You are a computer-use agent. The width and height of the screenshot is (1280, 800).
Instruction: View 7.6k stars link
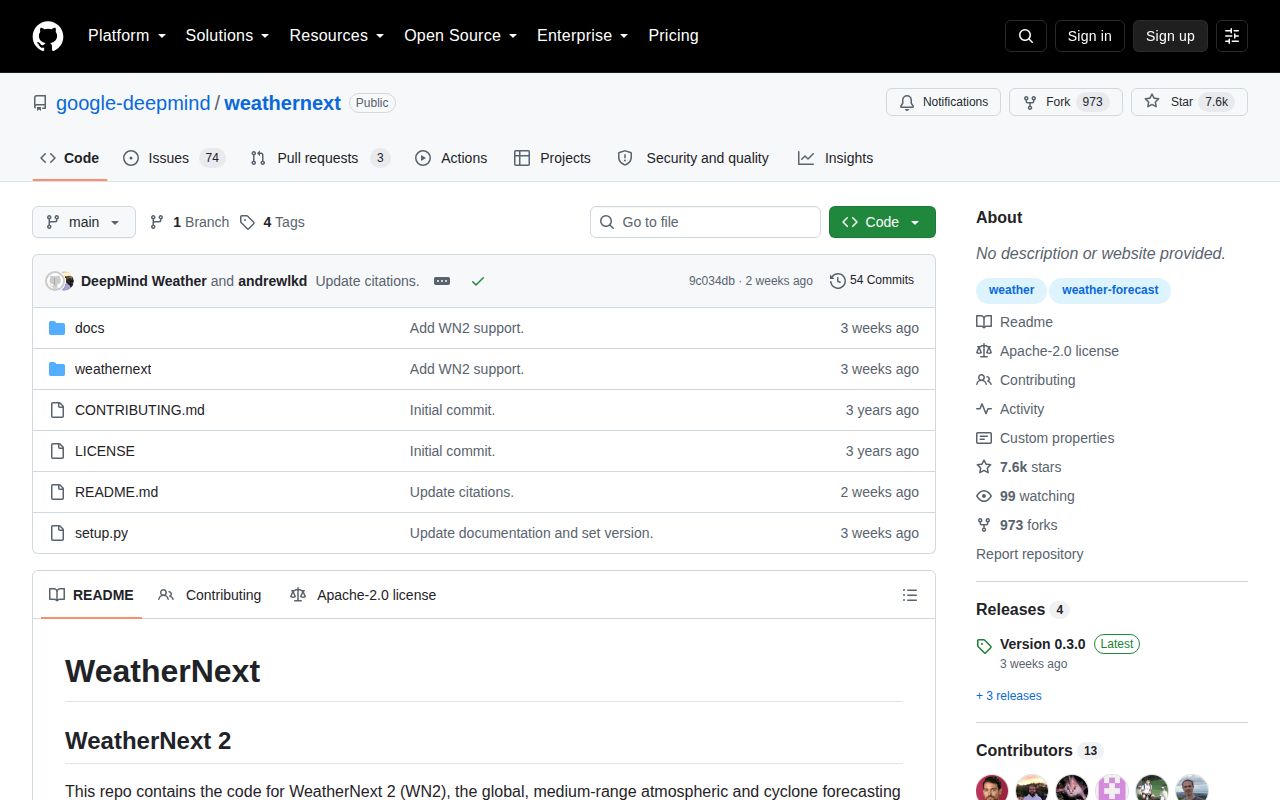(x=1019, y=467)
